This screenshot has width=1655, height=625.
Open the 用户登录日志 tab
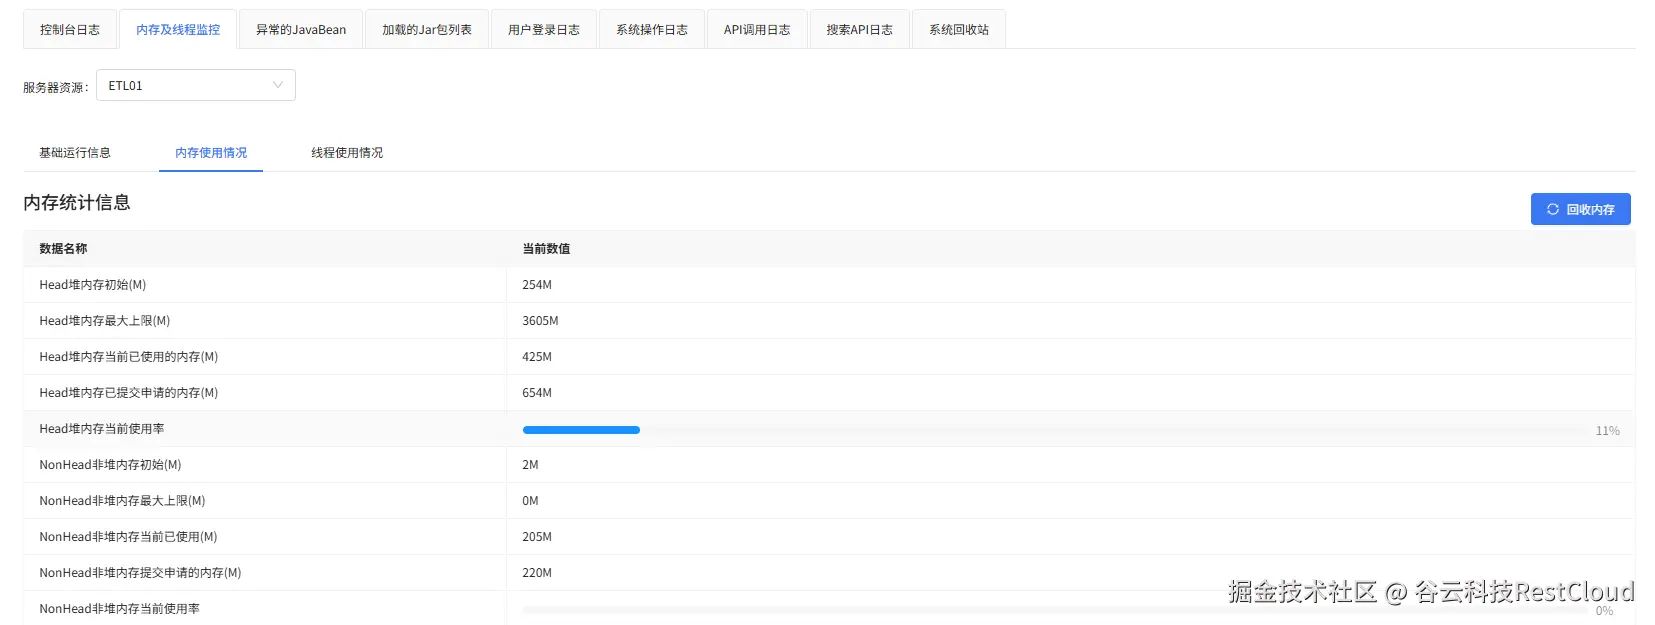[x=544, y=29]
